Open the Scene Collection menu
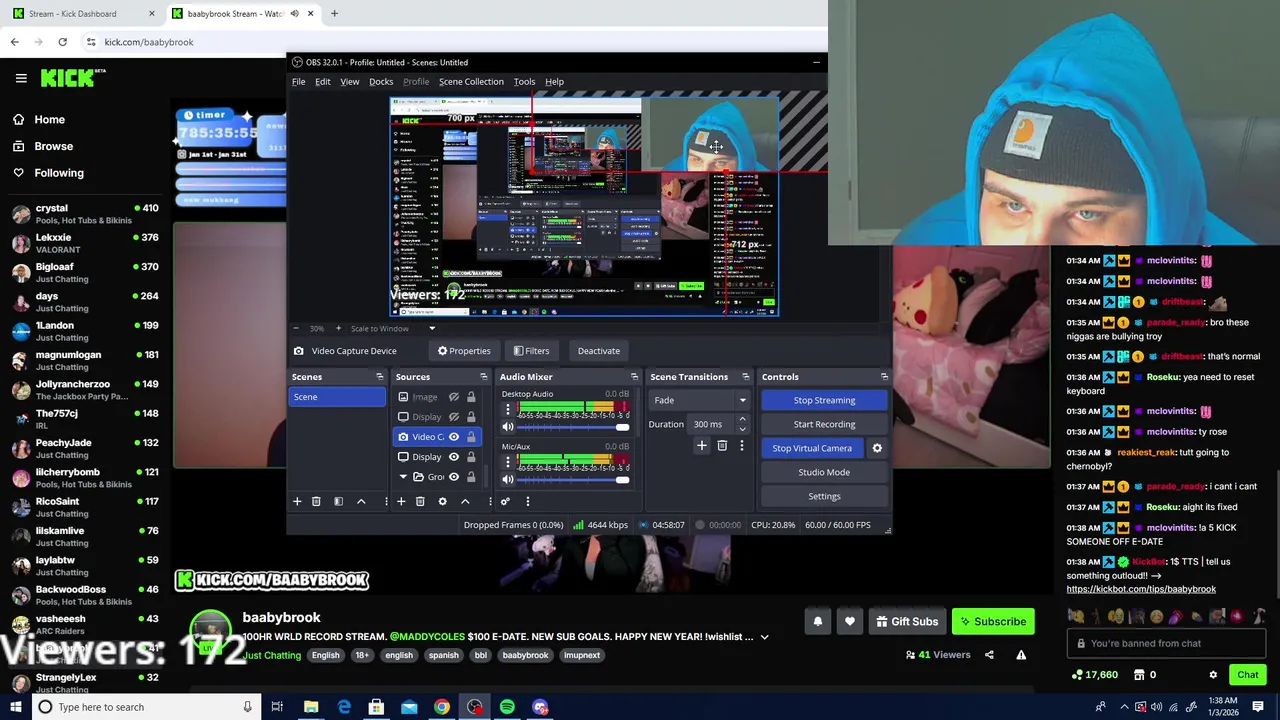 click(471, 82)
